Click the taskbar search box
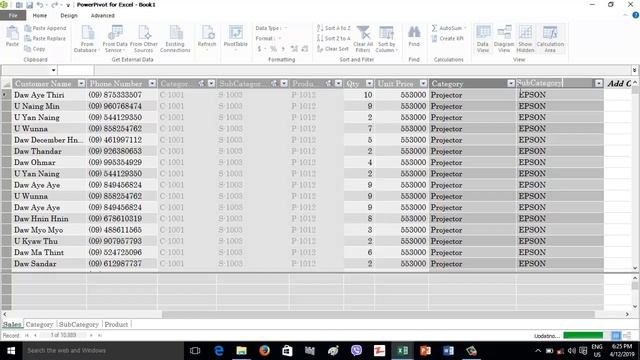Screen dimensions: 640x360 coord(102,351)
